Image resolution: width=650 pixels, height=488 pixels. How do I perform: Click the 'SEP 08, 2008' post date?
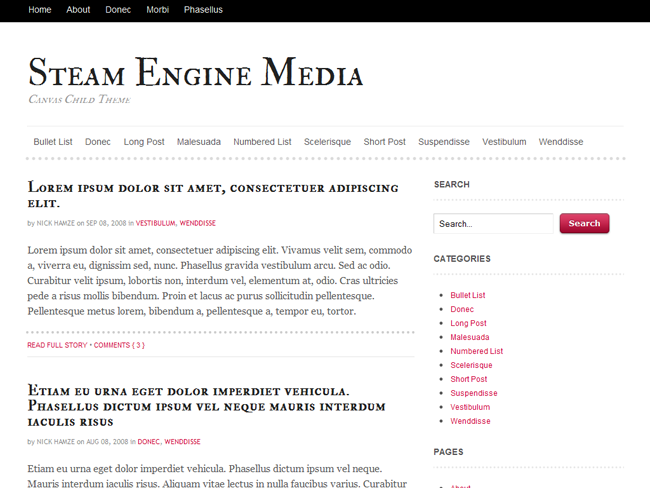(x=106, y=223)
